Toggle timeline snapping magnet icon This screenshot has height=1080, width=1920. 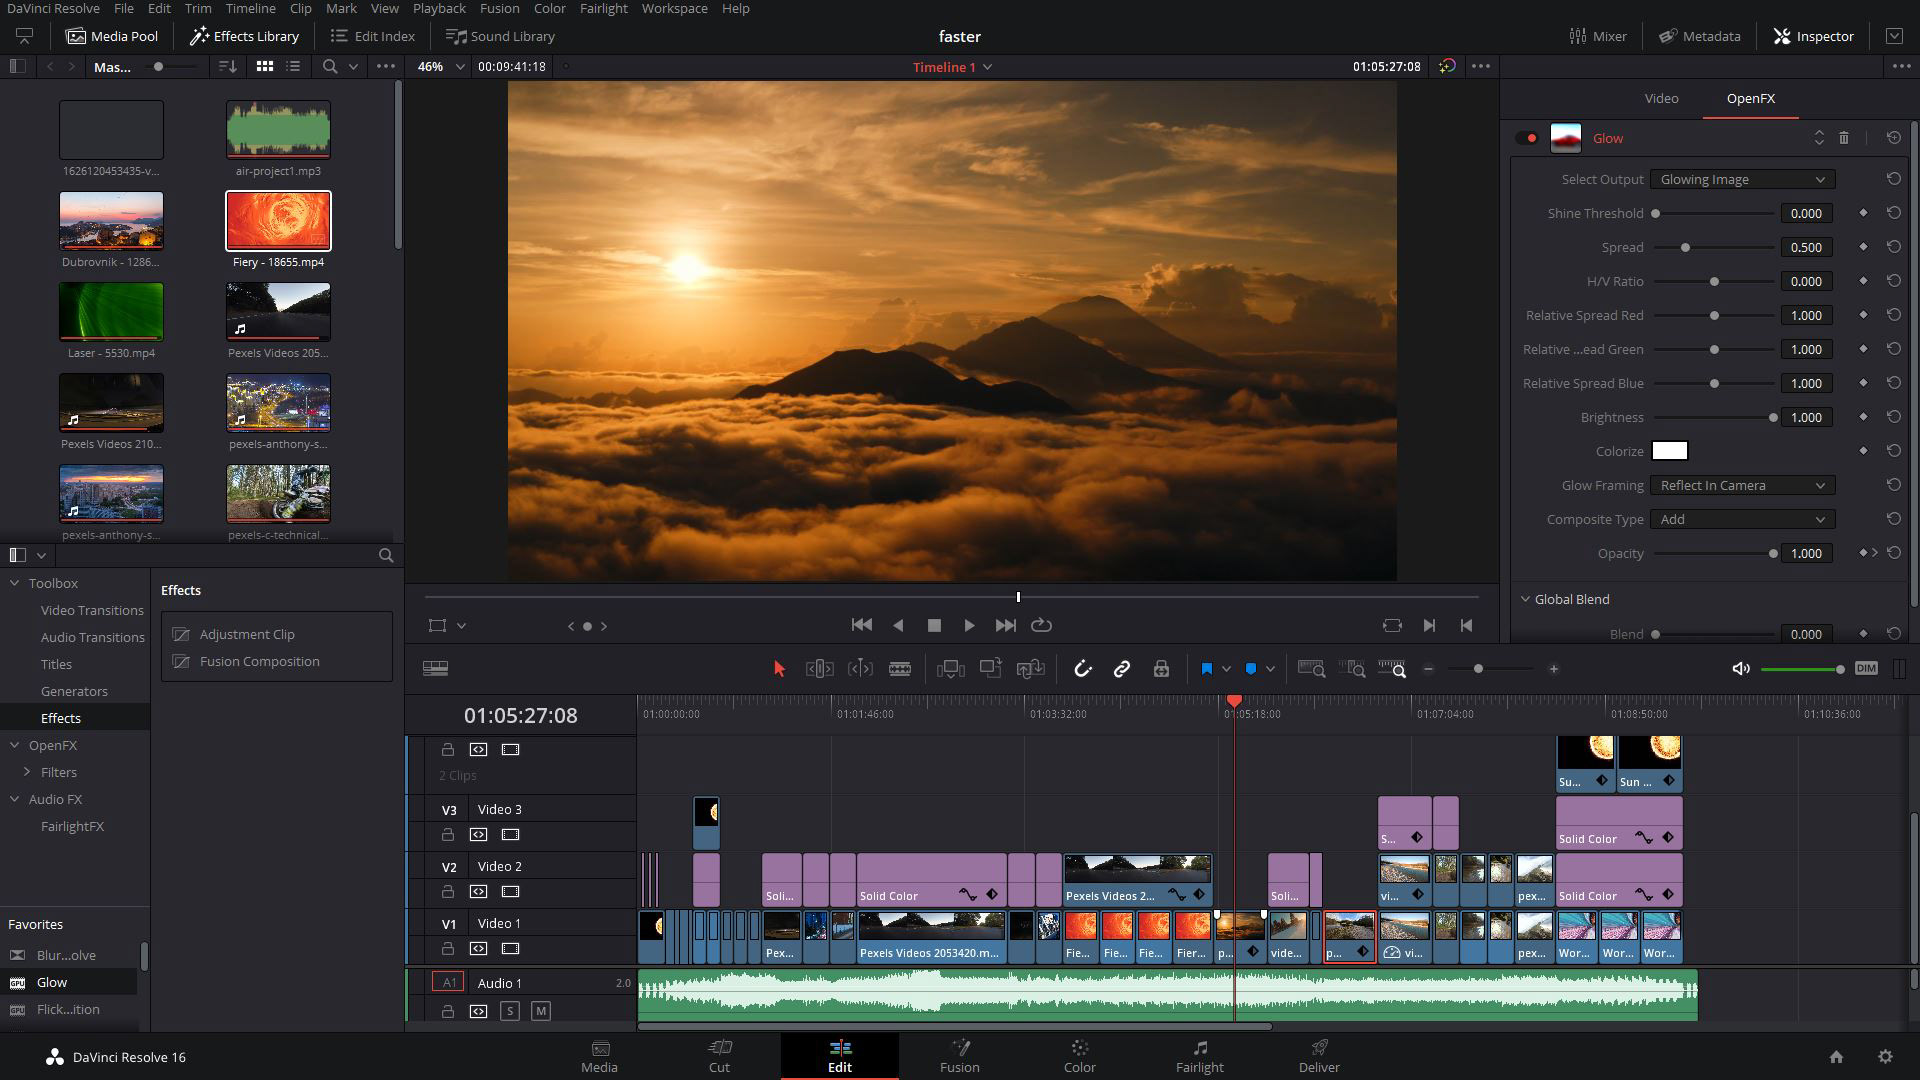click(x=1082, y=669)
